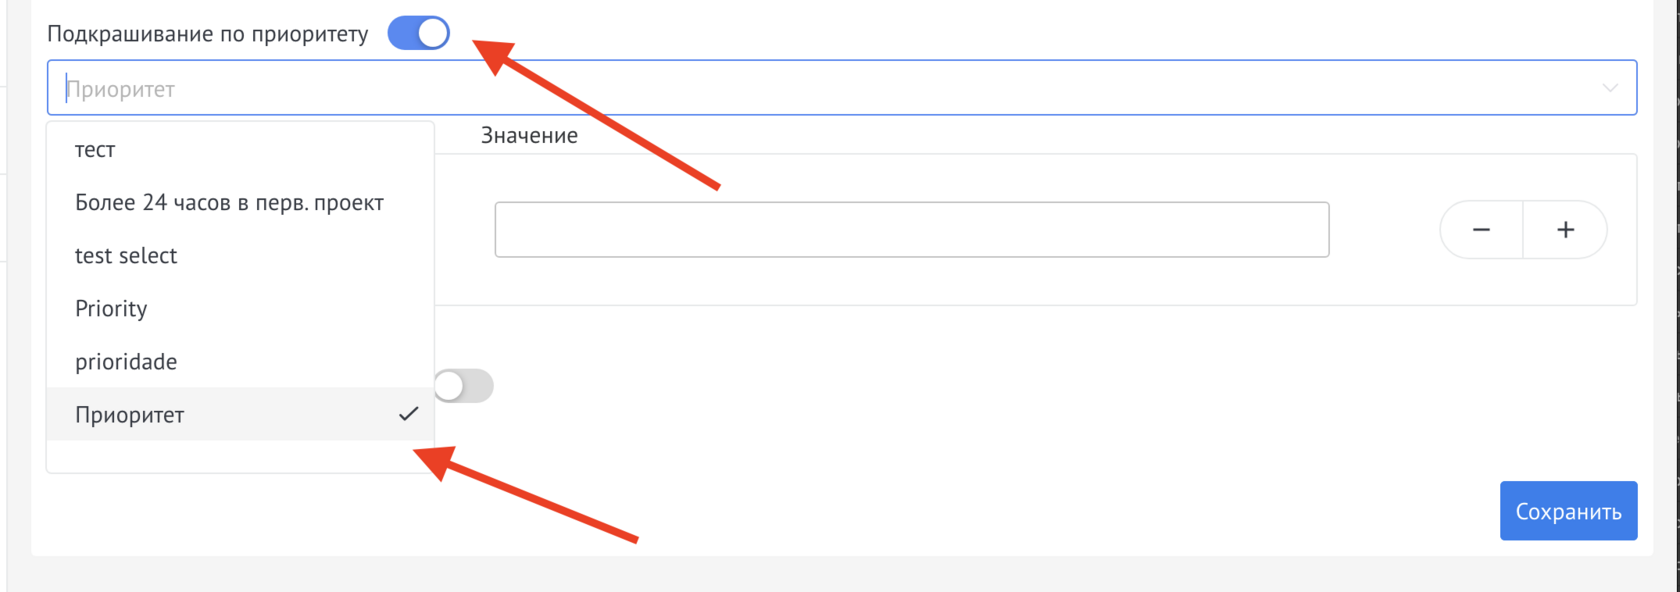
Task: Click into the empty Значение text field
Action: point(911,230)
